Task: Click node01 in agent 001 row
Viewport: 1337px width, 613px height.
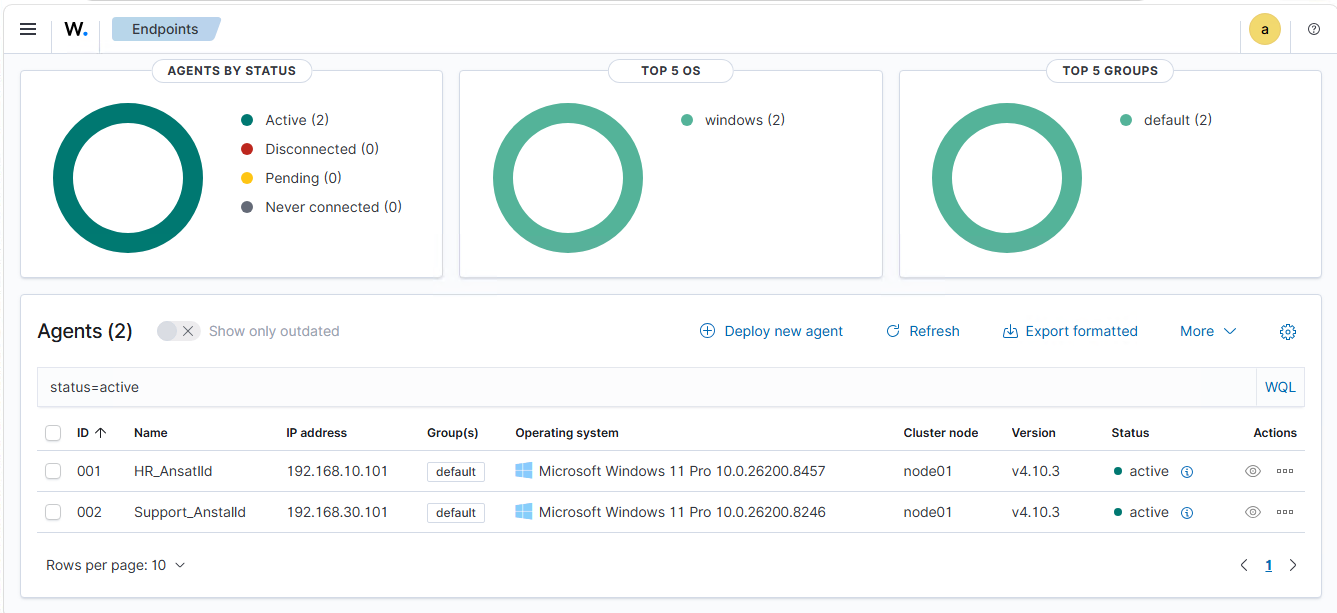Action: tap(928, 471)
